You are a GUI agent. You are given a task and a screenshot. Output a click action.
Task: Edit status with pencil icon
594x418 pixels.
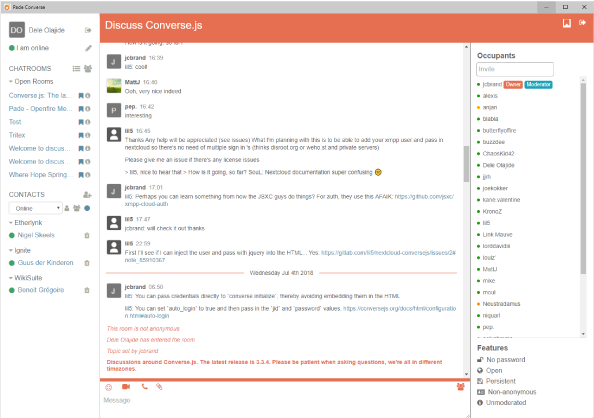(88, 48)
